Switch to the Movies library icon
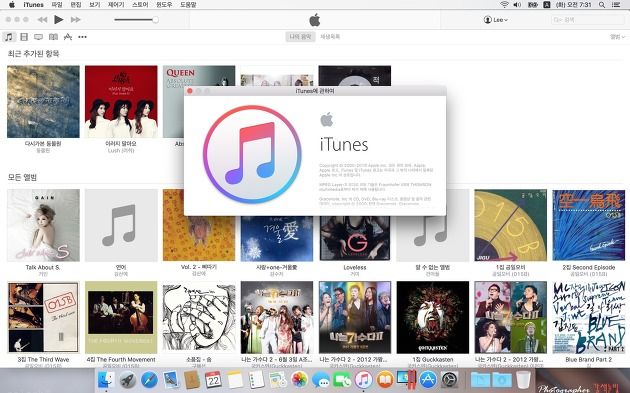630x393 pixels. tap(24, 37)
